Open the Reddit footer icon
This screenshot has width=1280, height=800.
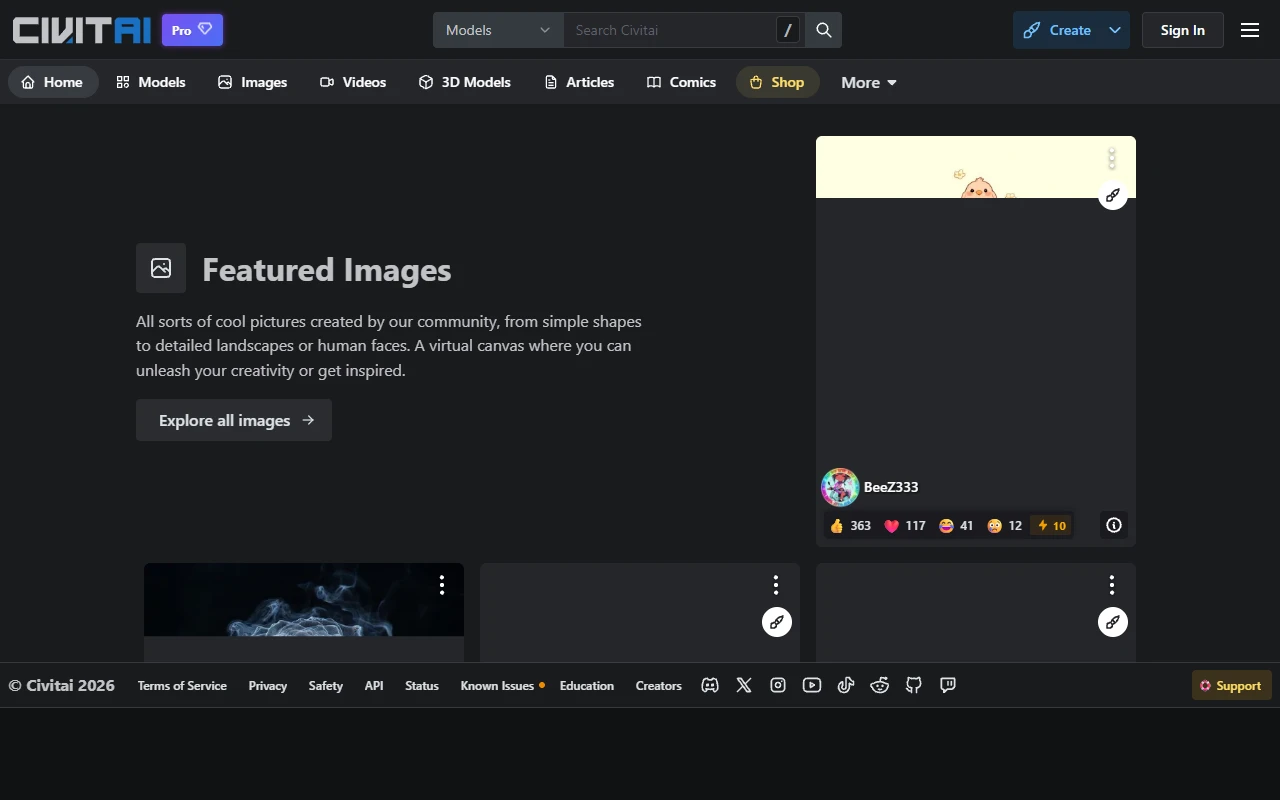click(x=880, y=685)
